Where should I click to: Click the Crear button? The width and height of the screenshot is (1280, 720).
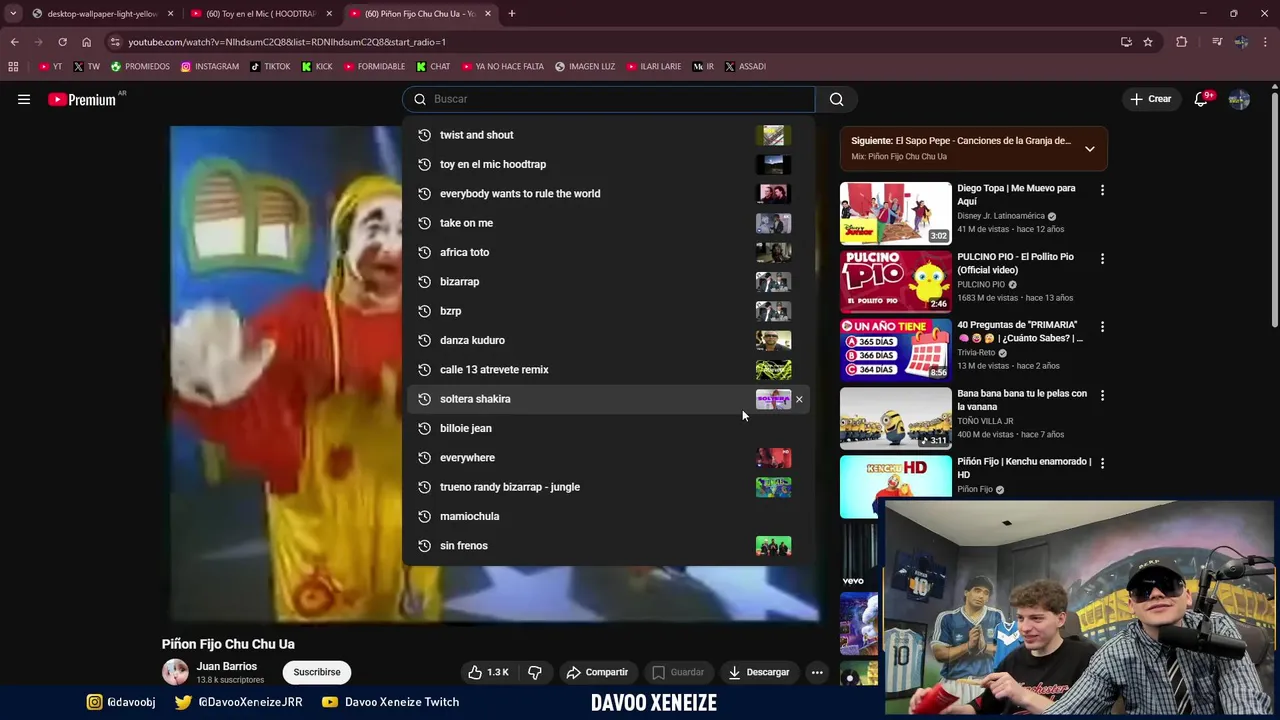[x=1150, y=99]
